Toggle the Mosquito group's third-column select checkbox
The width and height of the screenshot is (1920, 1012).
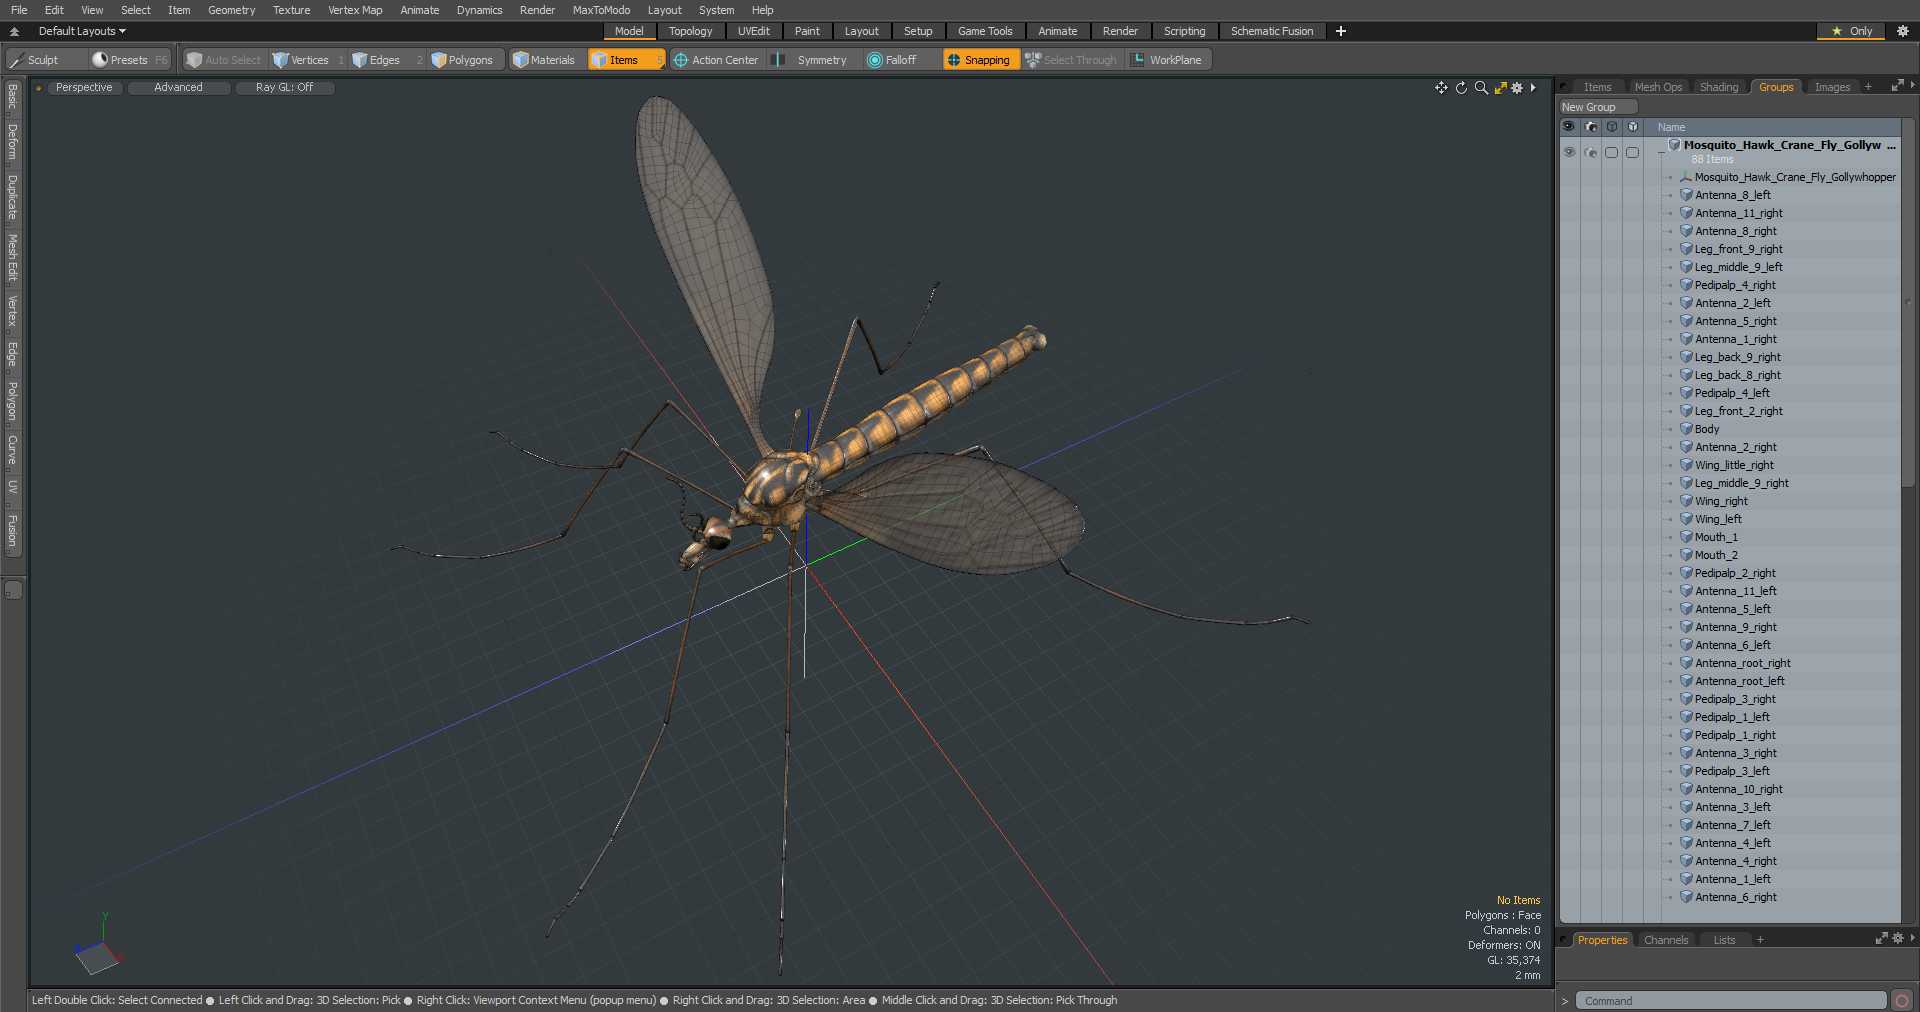pyautogui.click(x=1611, y=152)
